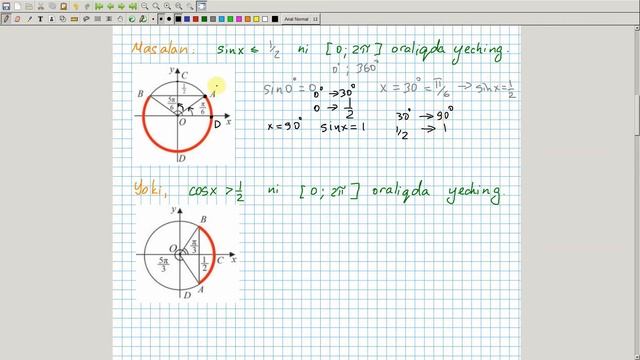Save the journal with the floppy icon
The height and width of the screenshot is (360, 640).
point(6,7)
